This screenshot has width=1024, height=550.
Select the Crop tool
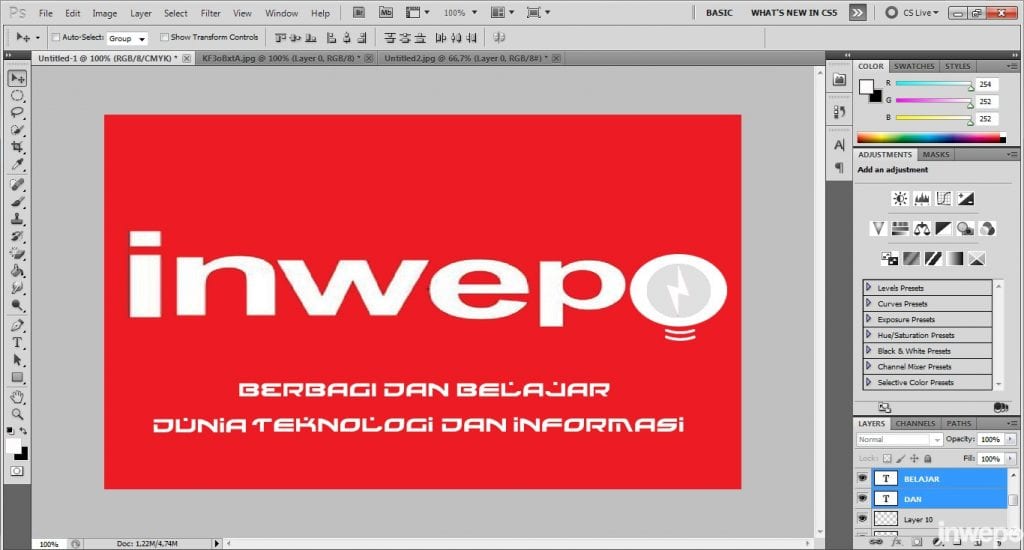pos(17,146)
